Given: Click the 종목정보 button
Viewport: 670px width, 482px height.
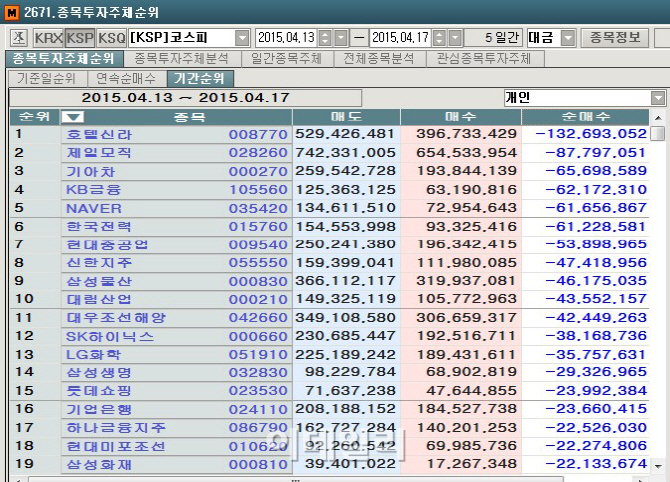Looking at the screenshot, I should click(x=615, y=38).
